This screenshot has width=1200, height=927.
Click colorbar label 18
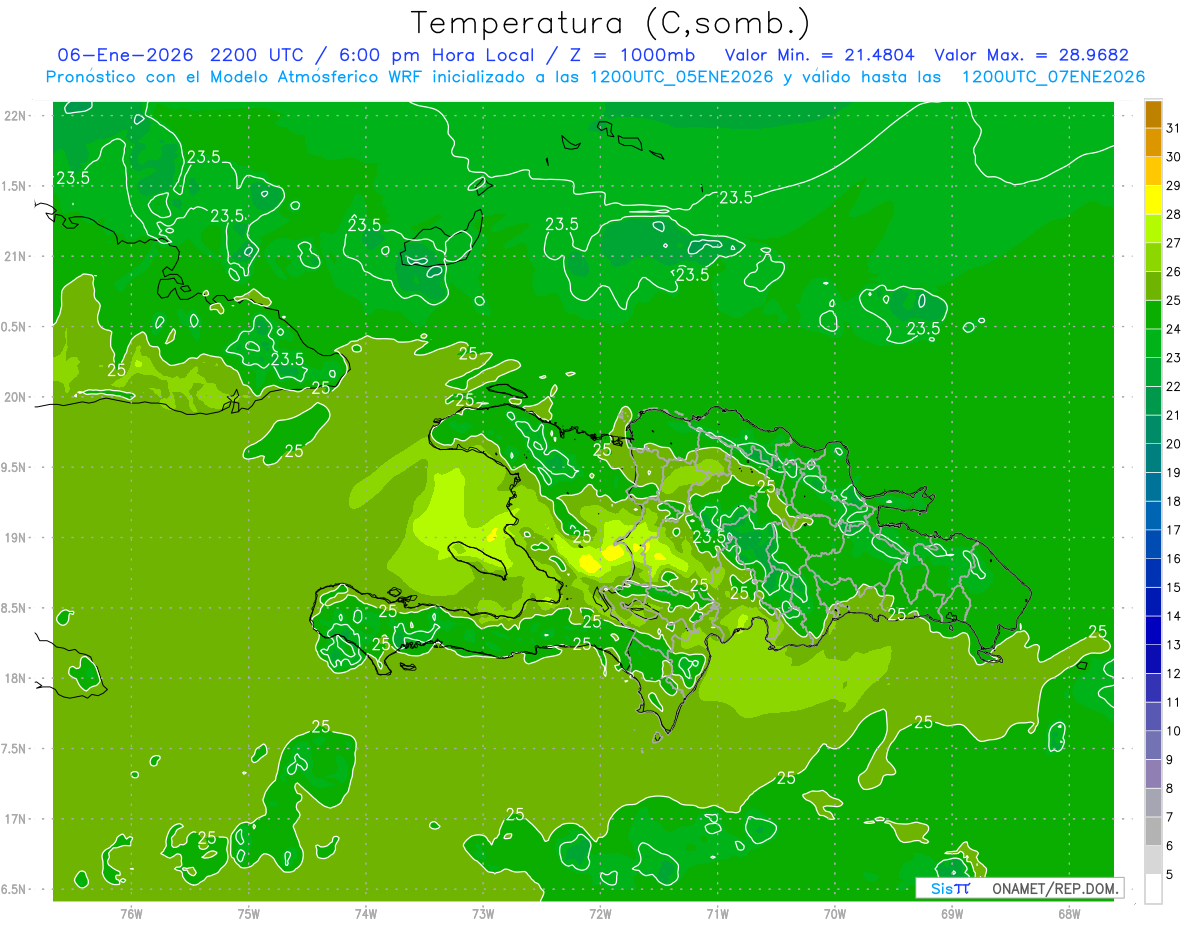pos(1174,501)
